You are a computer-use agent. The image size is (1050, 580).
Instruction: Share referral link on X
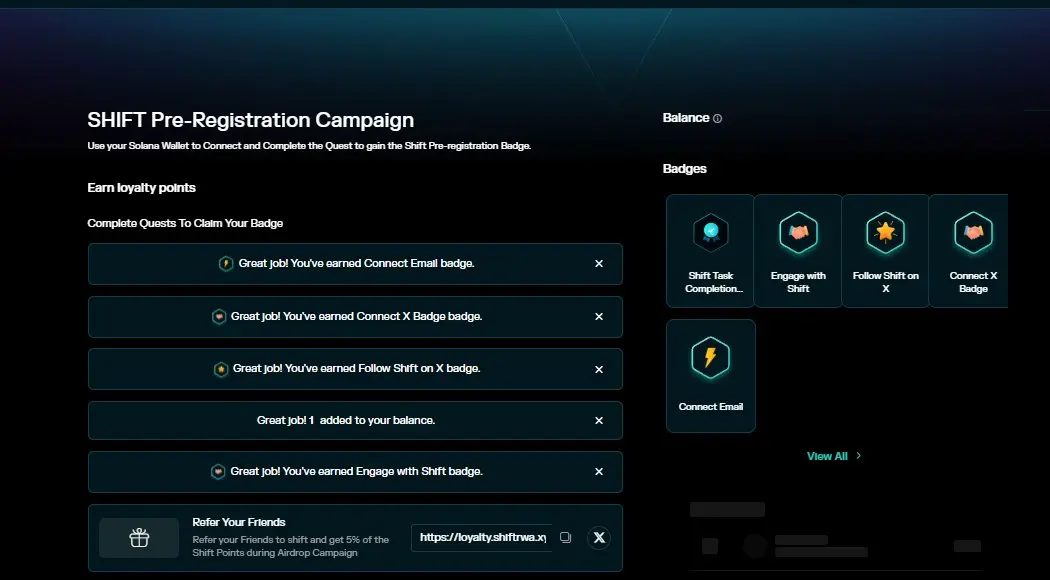599,538
